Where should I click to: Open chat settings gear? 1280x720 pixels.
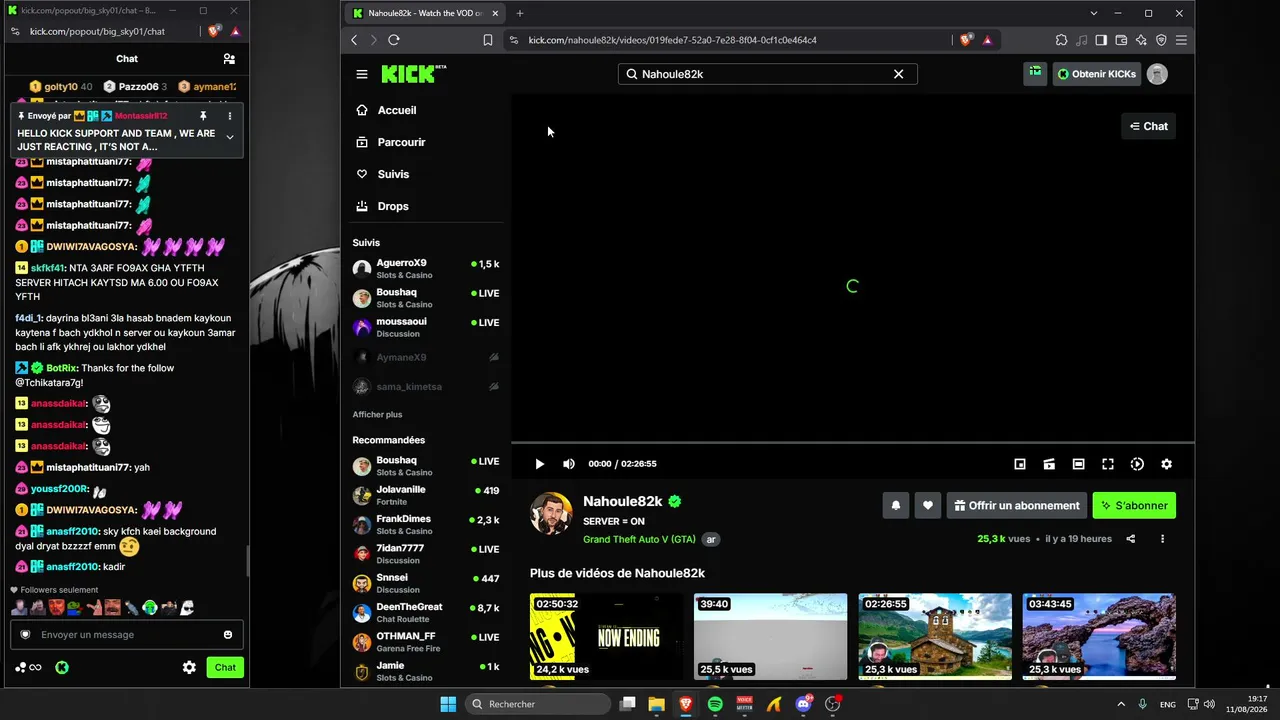pyautogui.click(x=189, y=668)
